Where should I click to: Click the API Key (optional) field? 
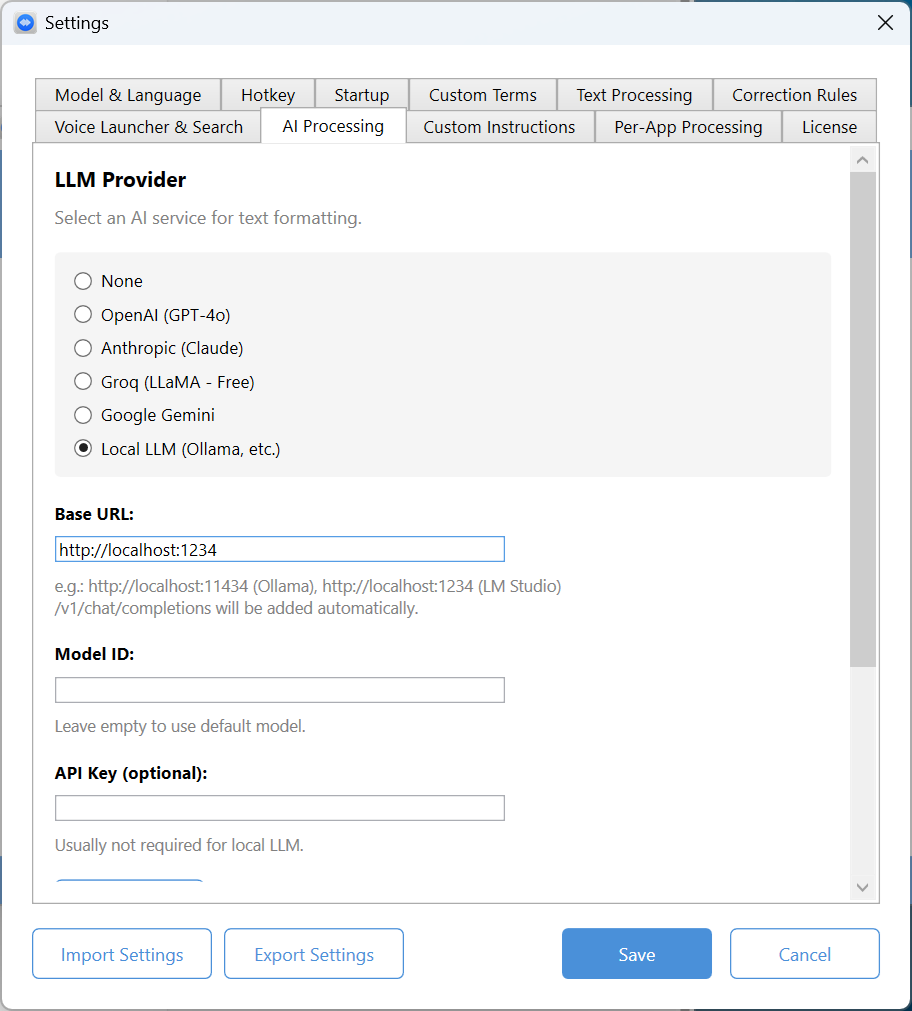point(280,808)
